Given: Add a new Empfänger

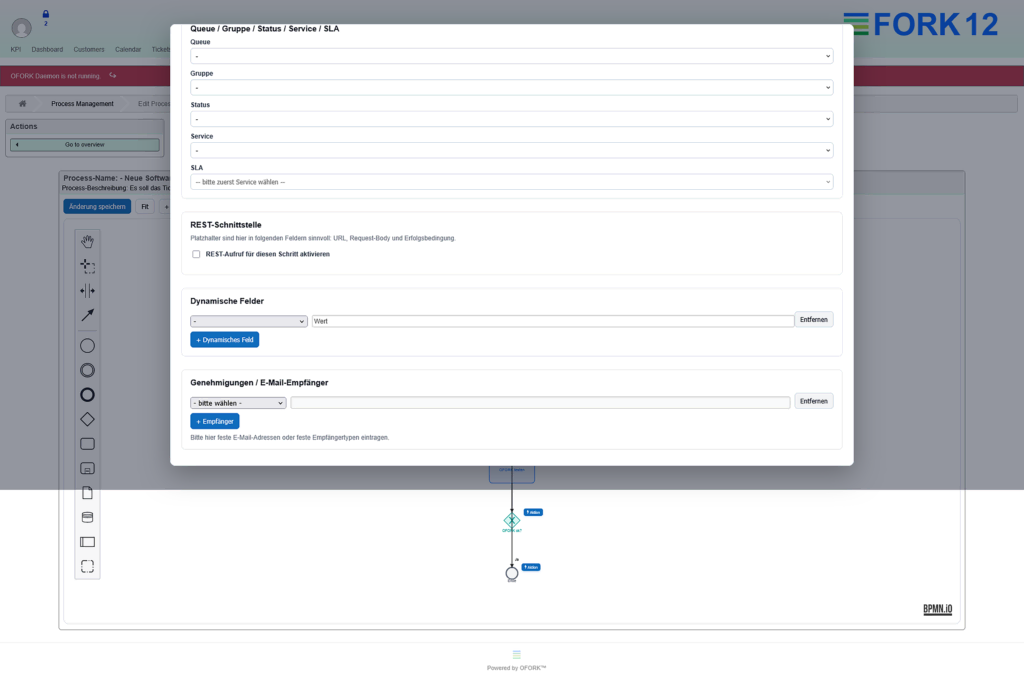Looking at the screenshot, I should tap(215, 421).
